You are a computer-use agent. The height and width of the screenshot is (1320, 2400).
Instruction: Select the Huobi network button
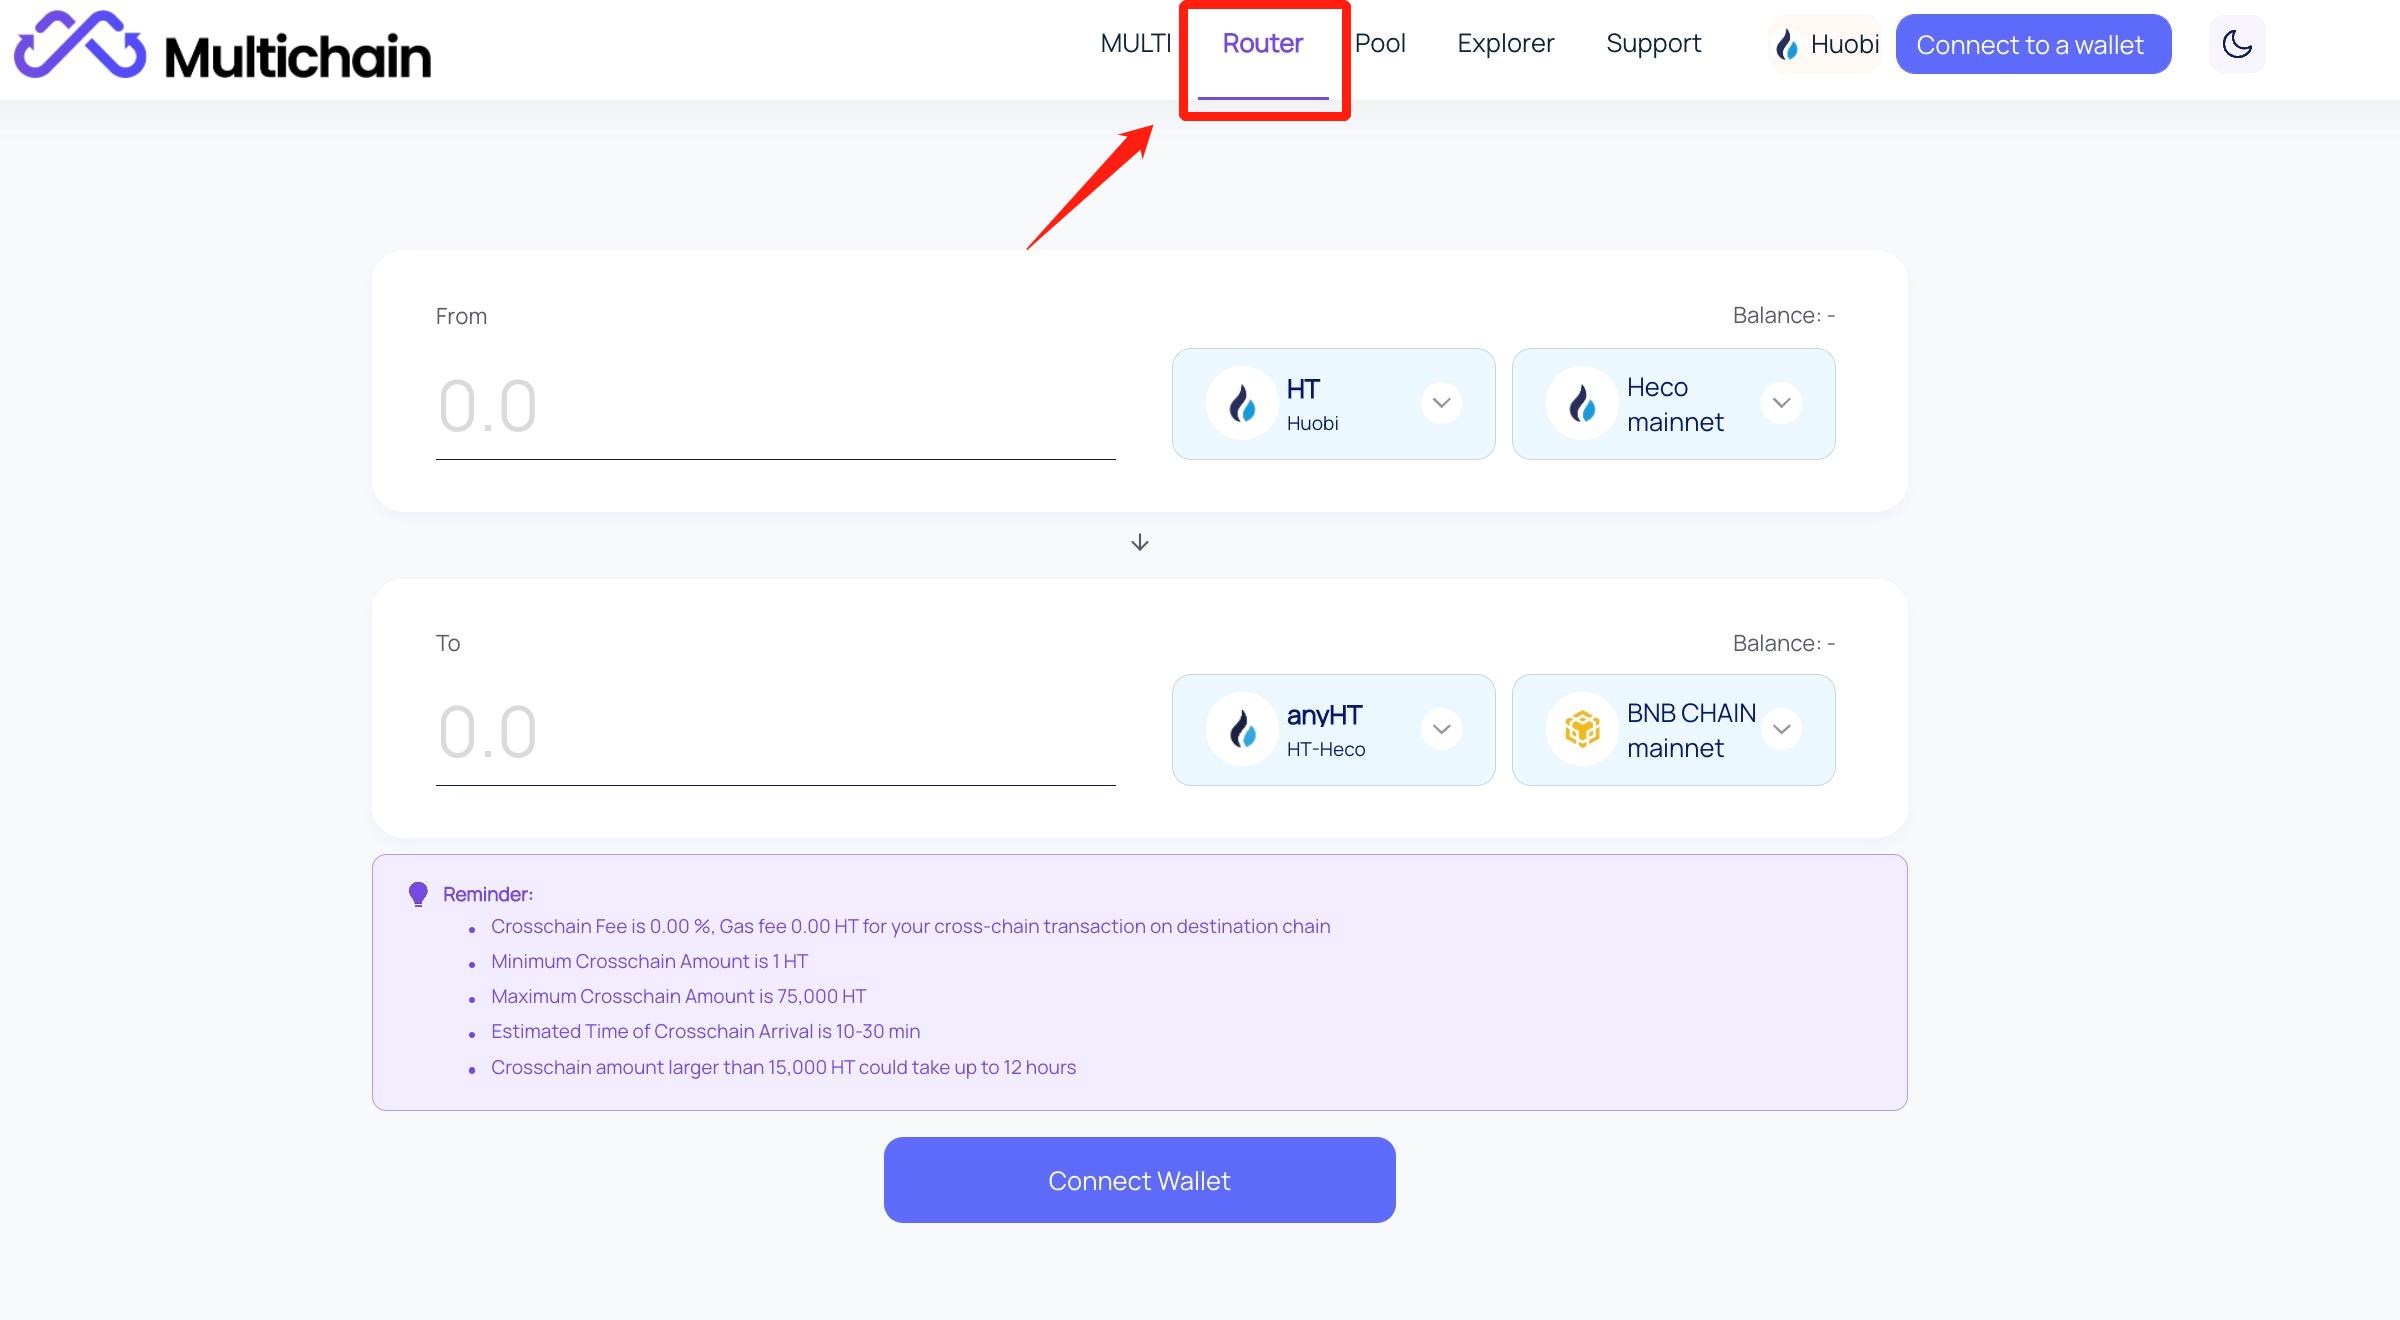click(x=1825, y=44)
